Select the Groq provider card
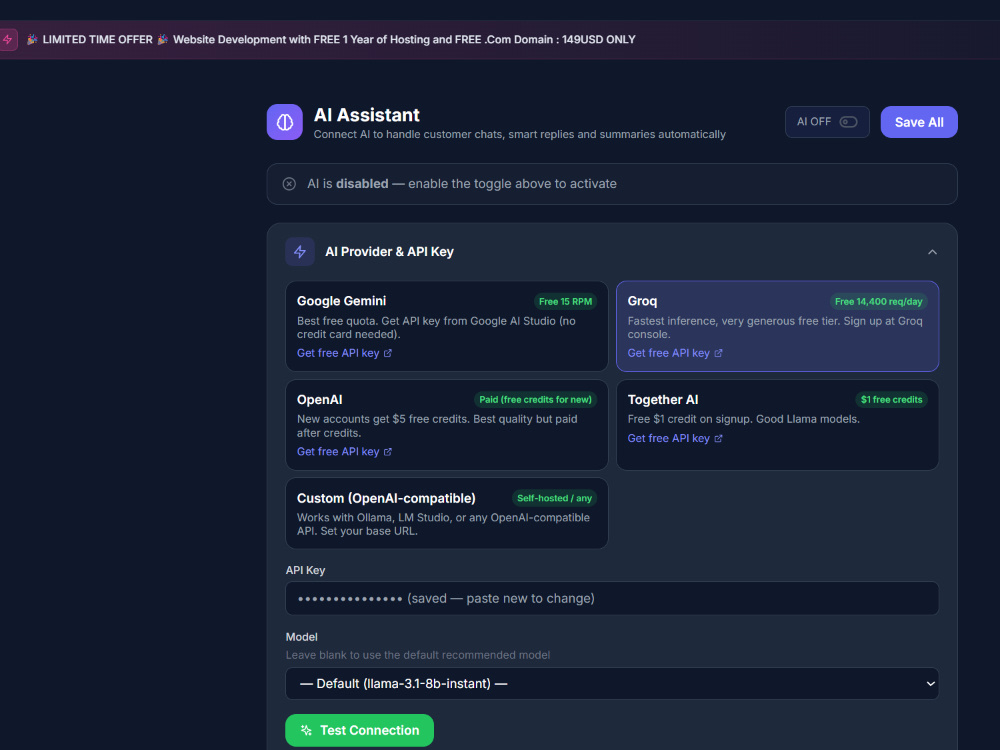The height and width of the screenshot is (750, 1000). [x=777, y=326]
